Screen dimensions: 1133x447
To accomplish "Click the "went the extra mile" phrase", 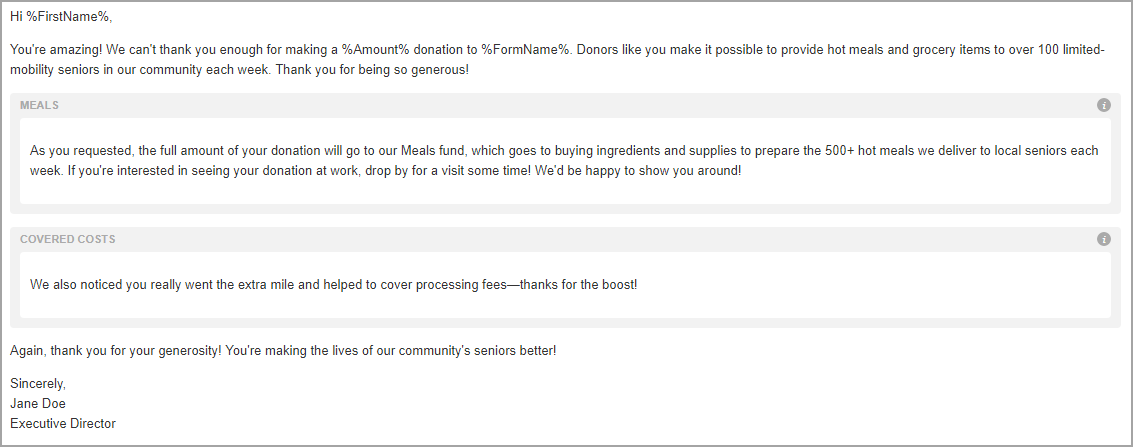I will tap(243, 285).
